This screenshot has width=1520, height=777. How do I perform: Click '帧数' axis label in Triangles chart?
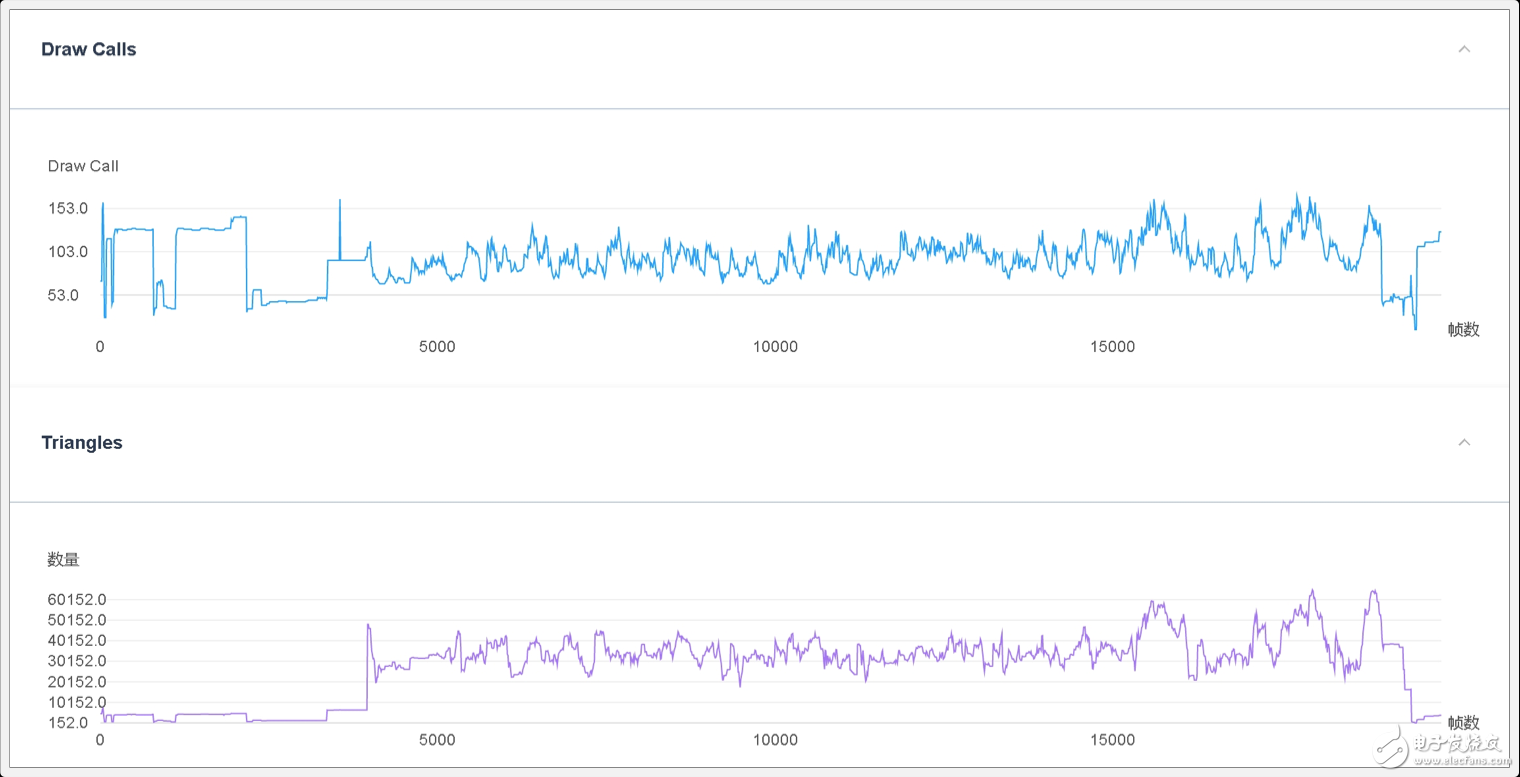1463,722
